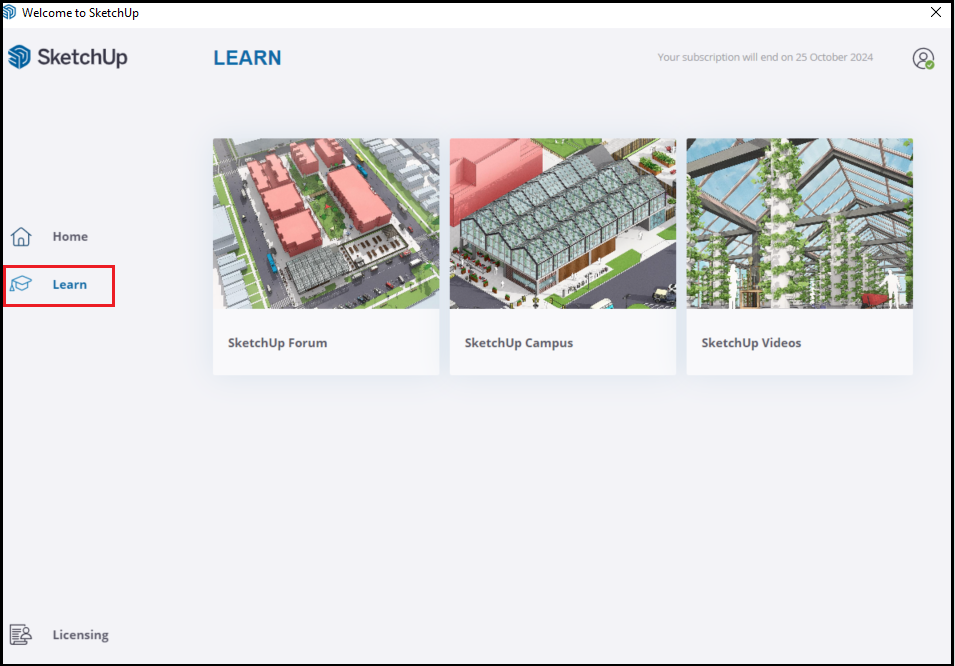Click the green check badge on the avatar
This screenshot has height=666, width=955.
click(x=931, y=66)
